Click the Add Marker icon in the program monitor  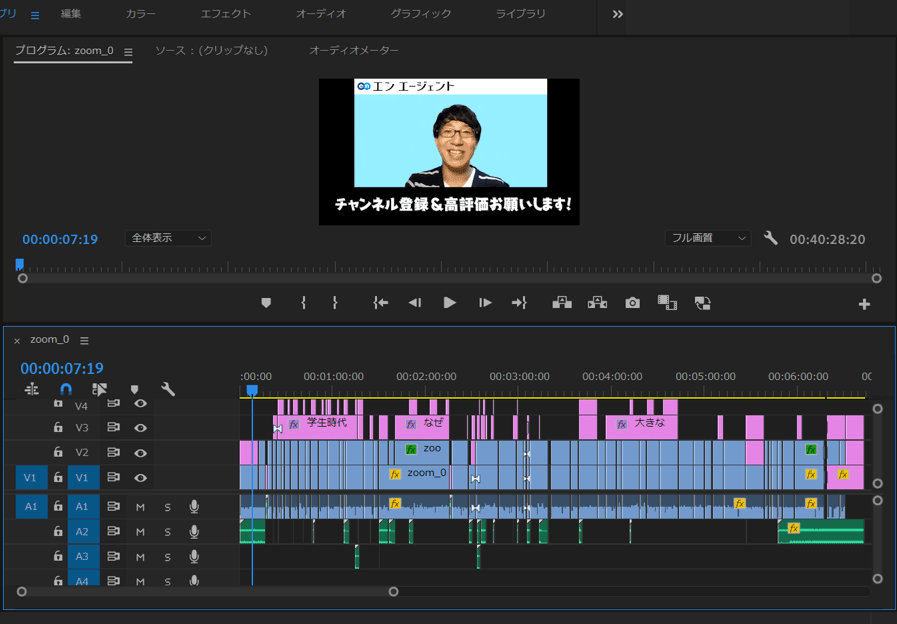coord(266,303)
